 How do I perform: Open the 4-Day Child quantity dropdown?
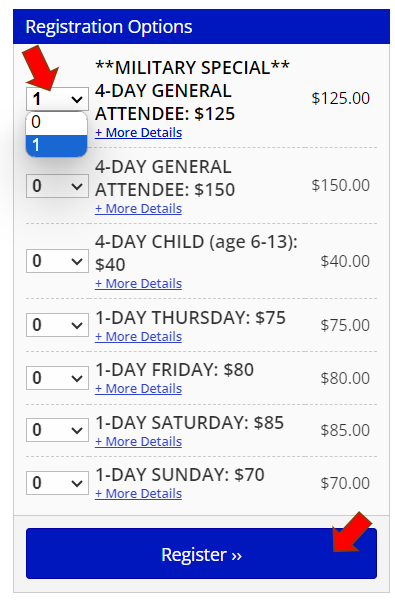click(x=57, y=261)
